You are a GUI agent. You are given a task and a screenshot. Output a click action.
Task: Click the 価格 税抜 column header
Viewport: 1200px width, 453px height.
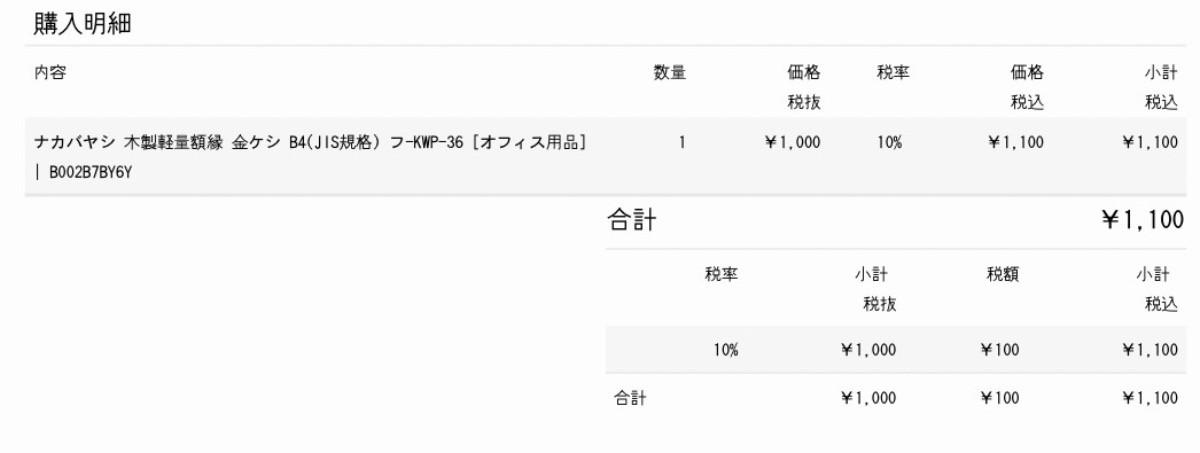804,86
